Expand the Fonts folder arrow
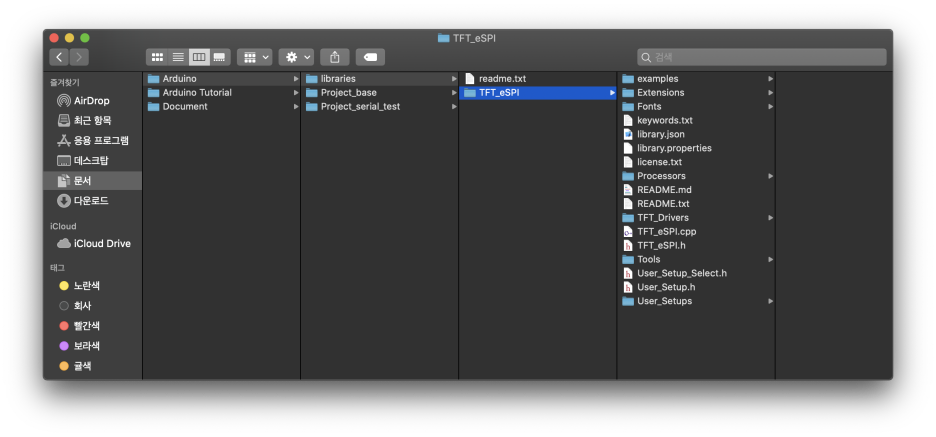Screen dimensions: 936x437 [x=771, y=106]
